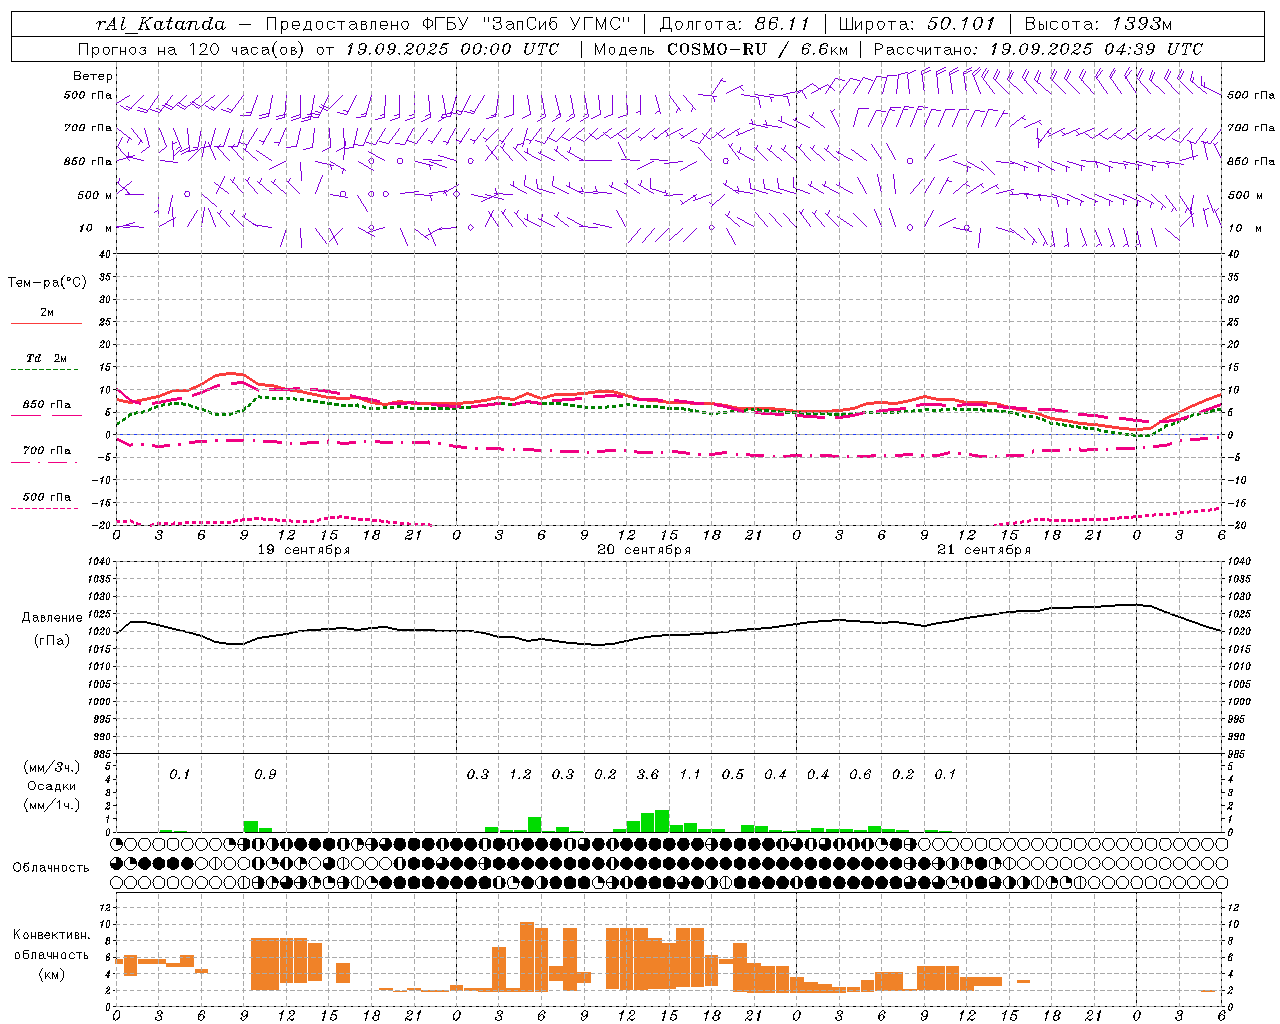Click the Прогноз на 120 часа(ов) text

click(192, 49)
